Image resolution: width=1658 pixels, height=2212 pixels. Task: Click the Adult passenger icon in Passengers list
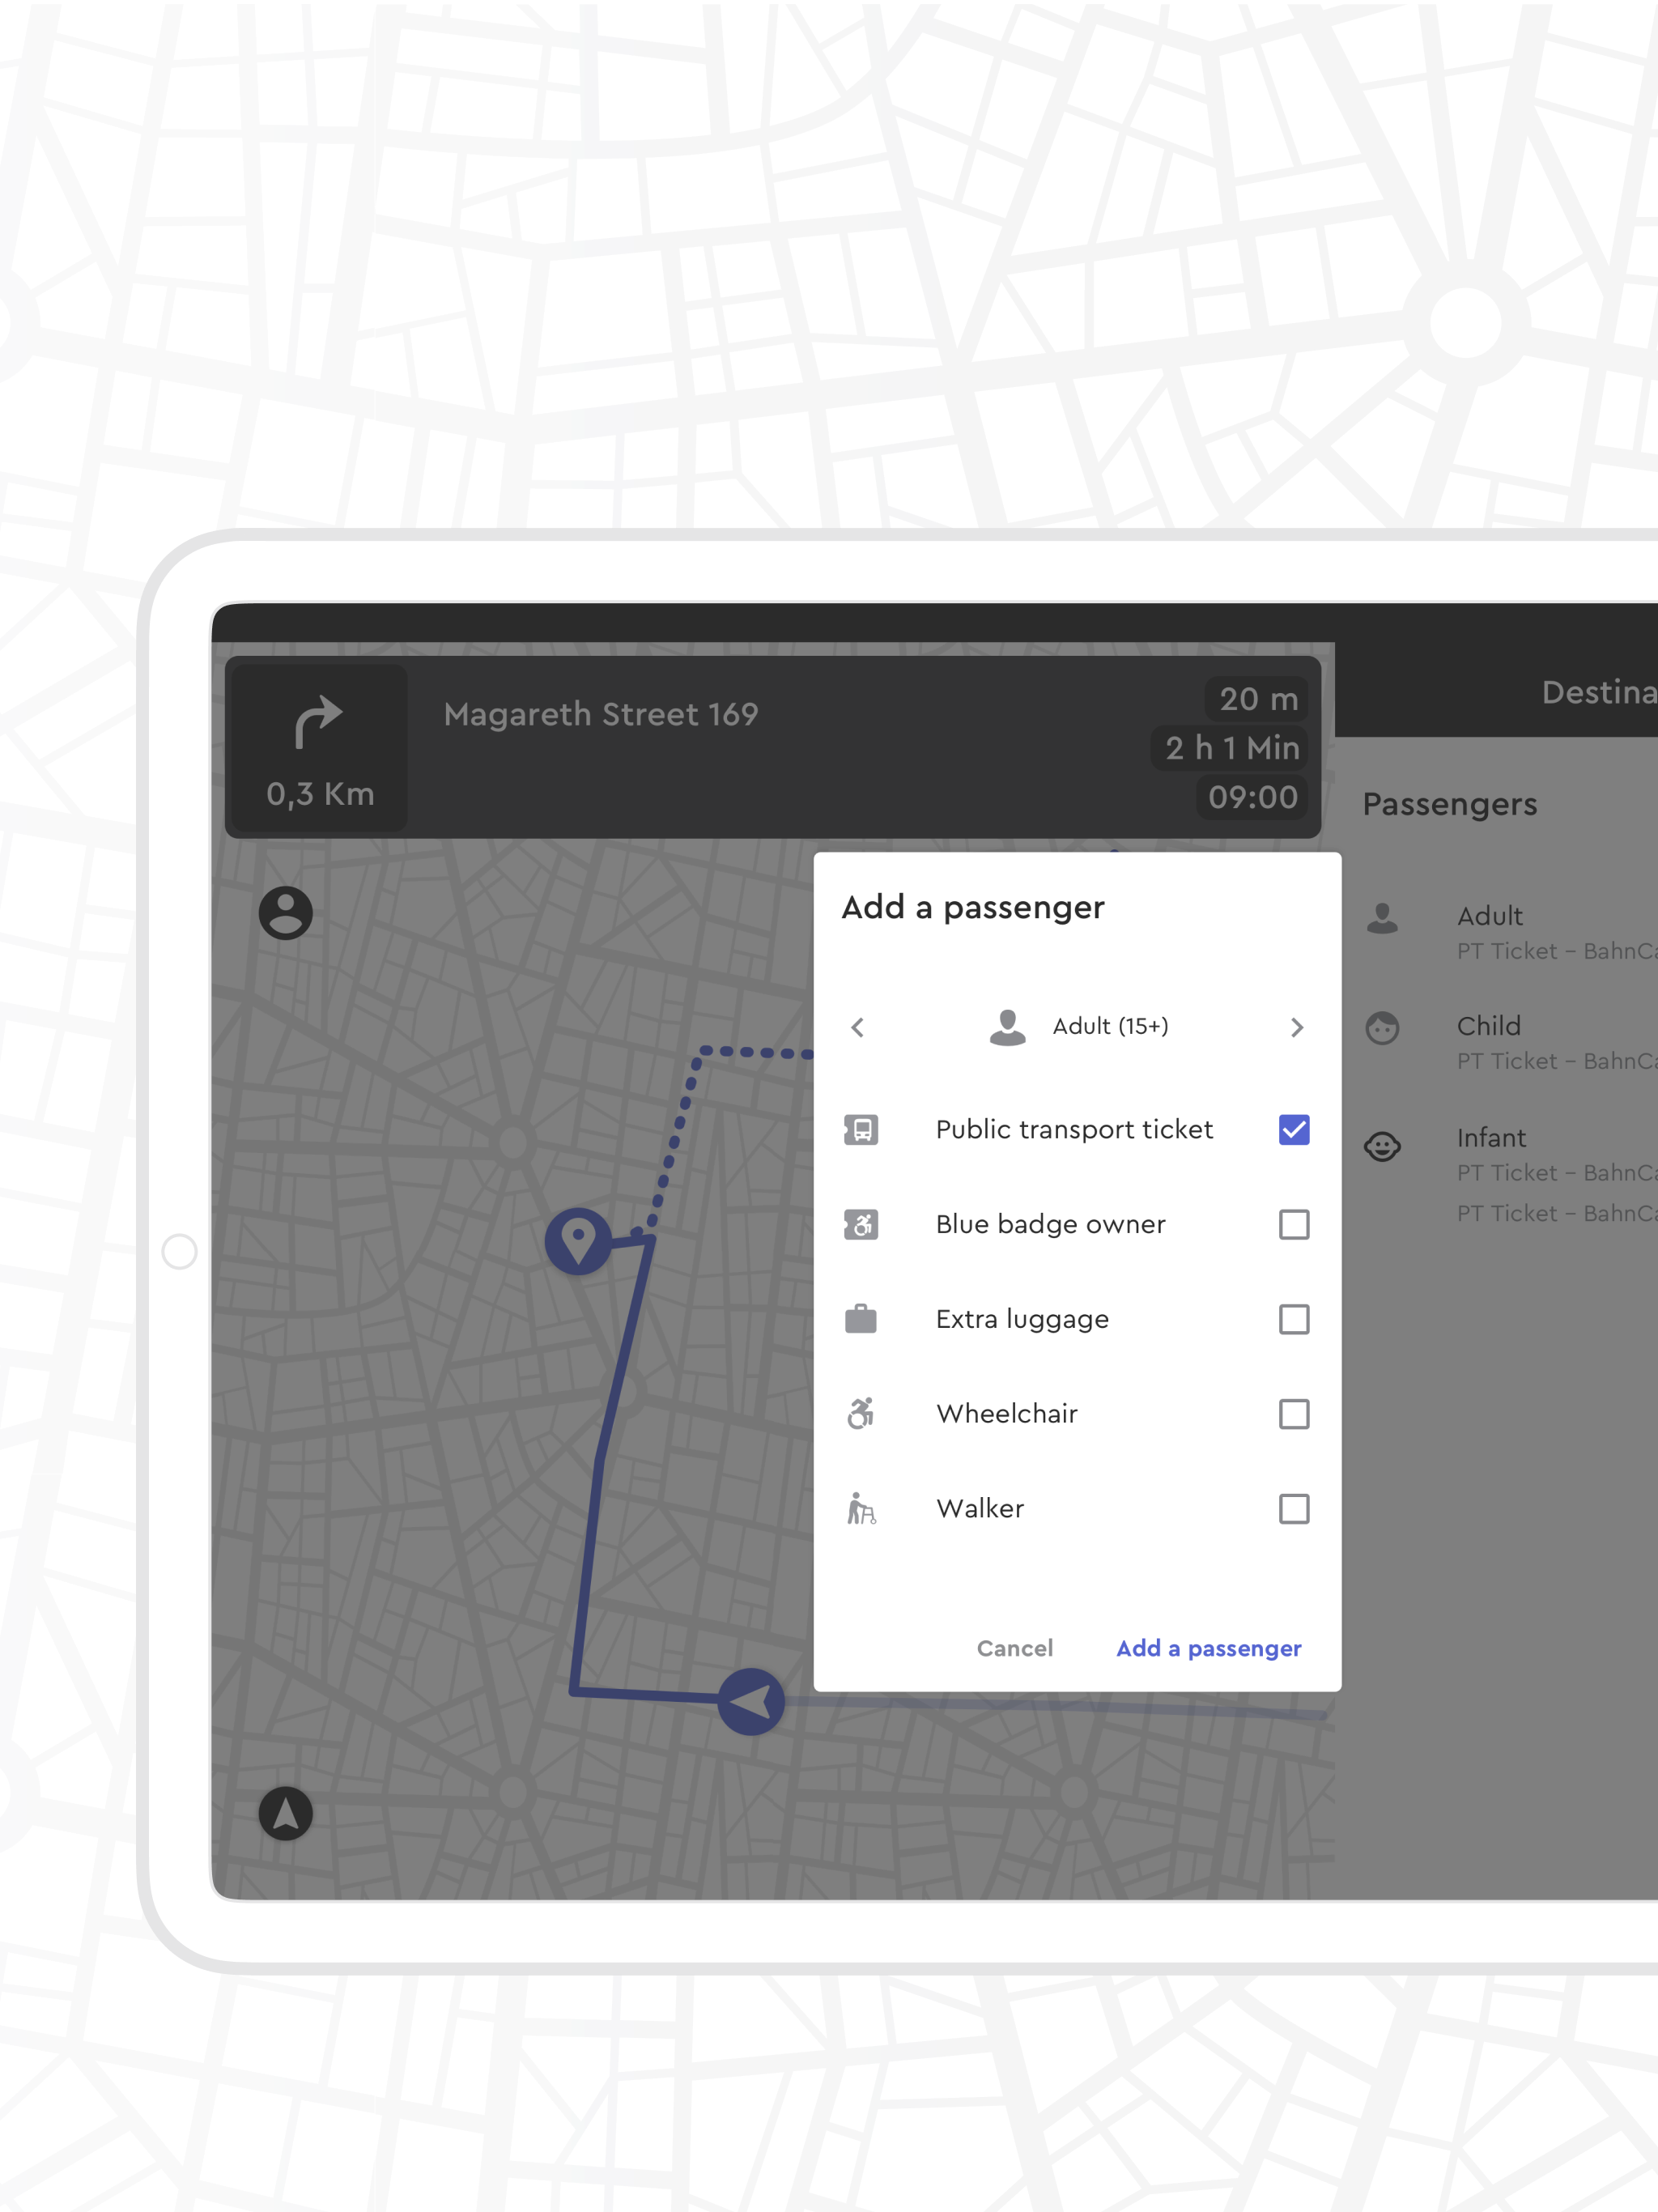pos(1382,917)
